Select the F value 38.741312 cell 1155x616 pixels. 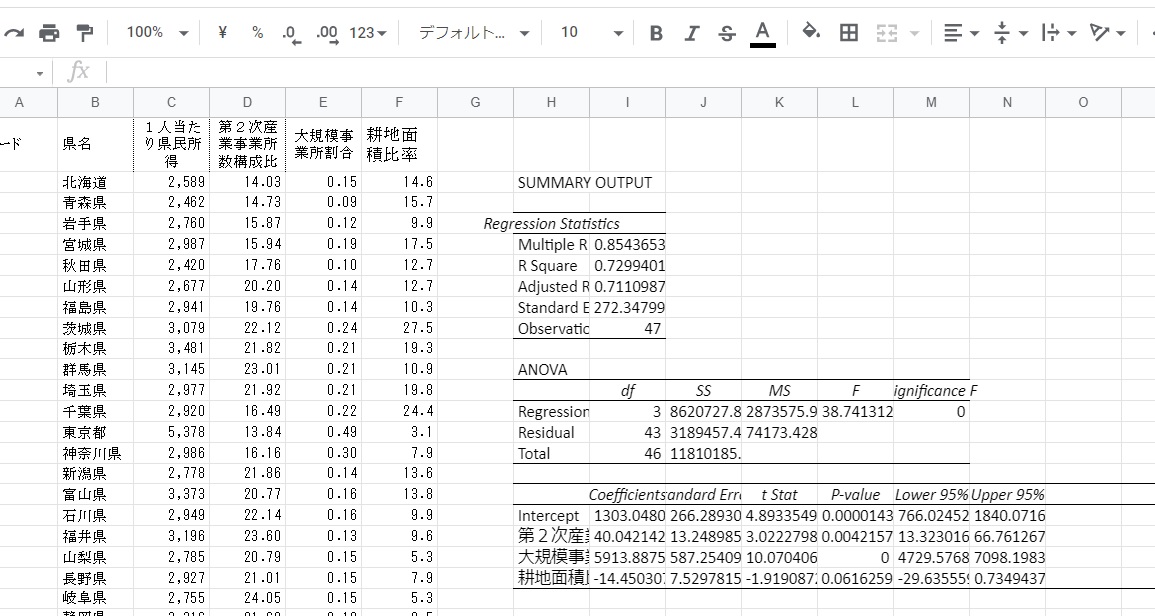[855, 412]
